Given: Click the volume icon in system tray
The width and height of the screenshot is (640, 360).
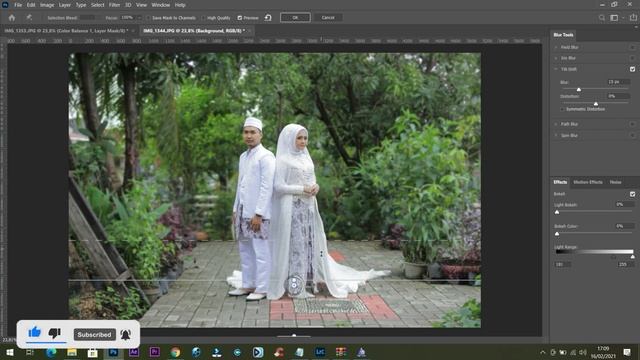Looking at the screenshot, I should tap(582, 352).
